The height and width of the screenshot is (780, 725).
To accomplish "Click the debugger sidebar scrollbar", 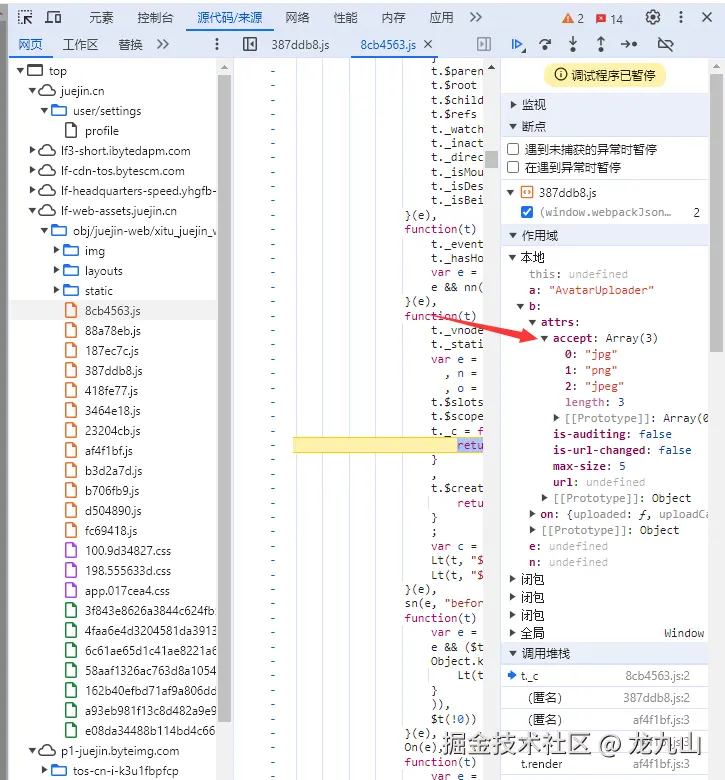I will point(717,213).
